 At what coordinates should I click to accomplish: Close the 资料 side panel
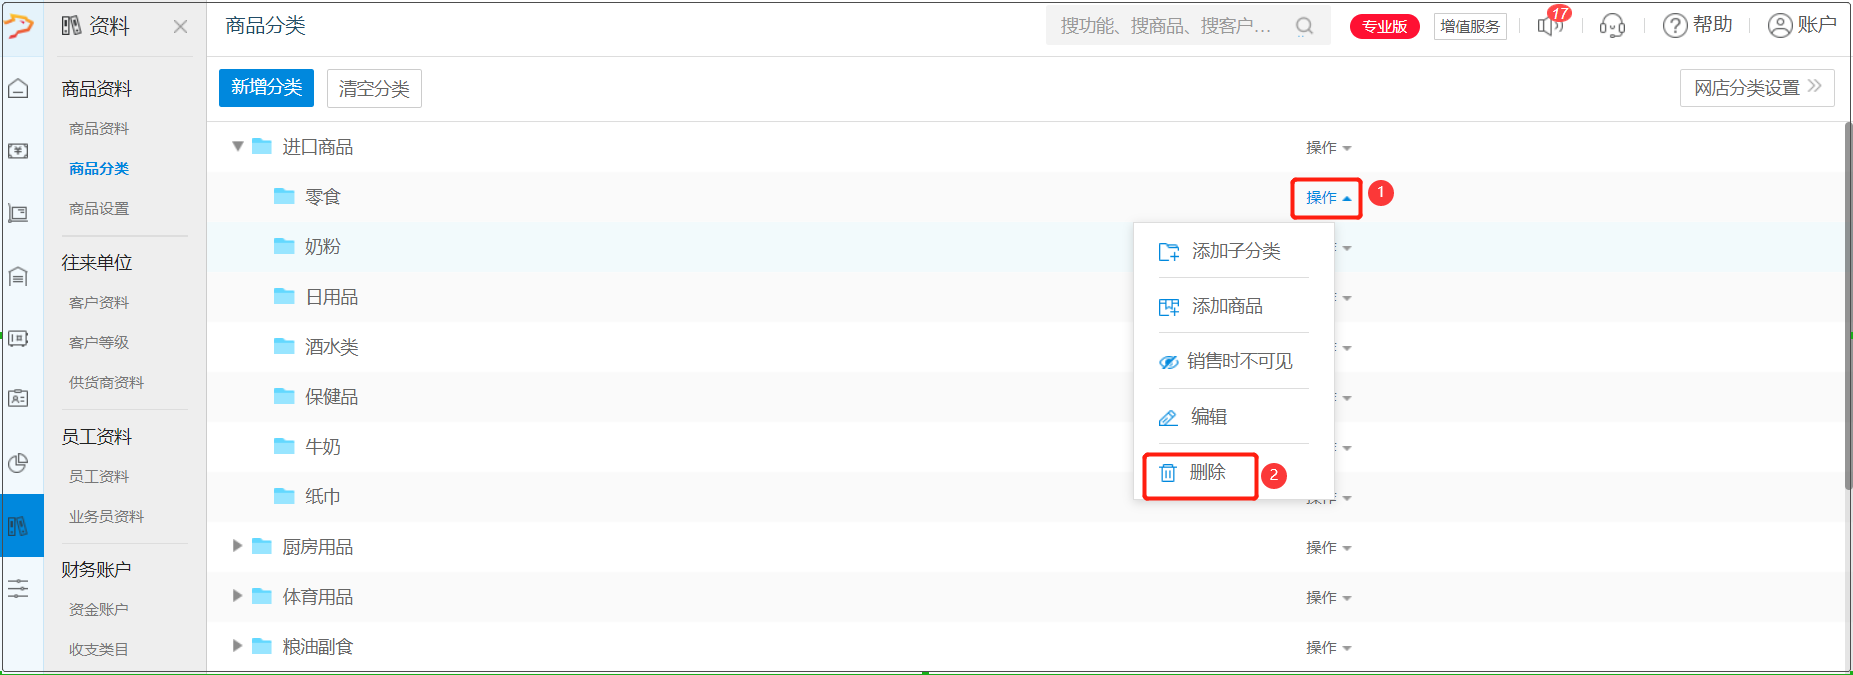pyautogui.click(x=180, y=27)
